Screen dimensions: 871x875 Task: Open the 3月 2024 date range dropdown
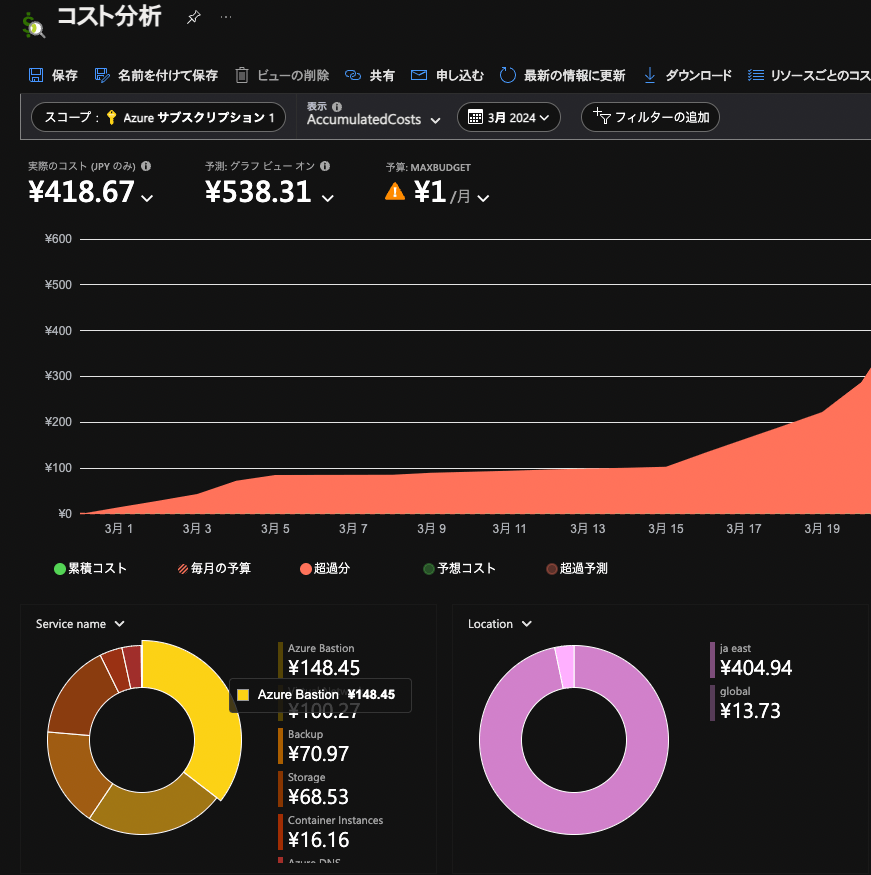point(509,117)
